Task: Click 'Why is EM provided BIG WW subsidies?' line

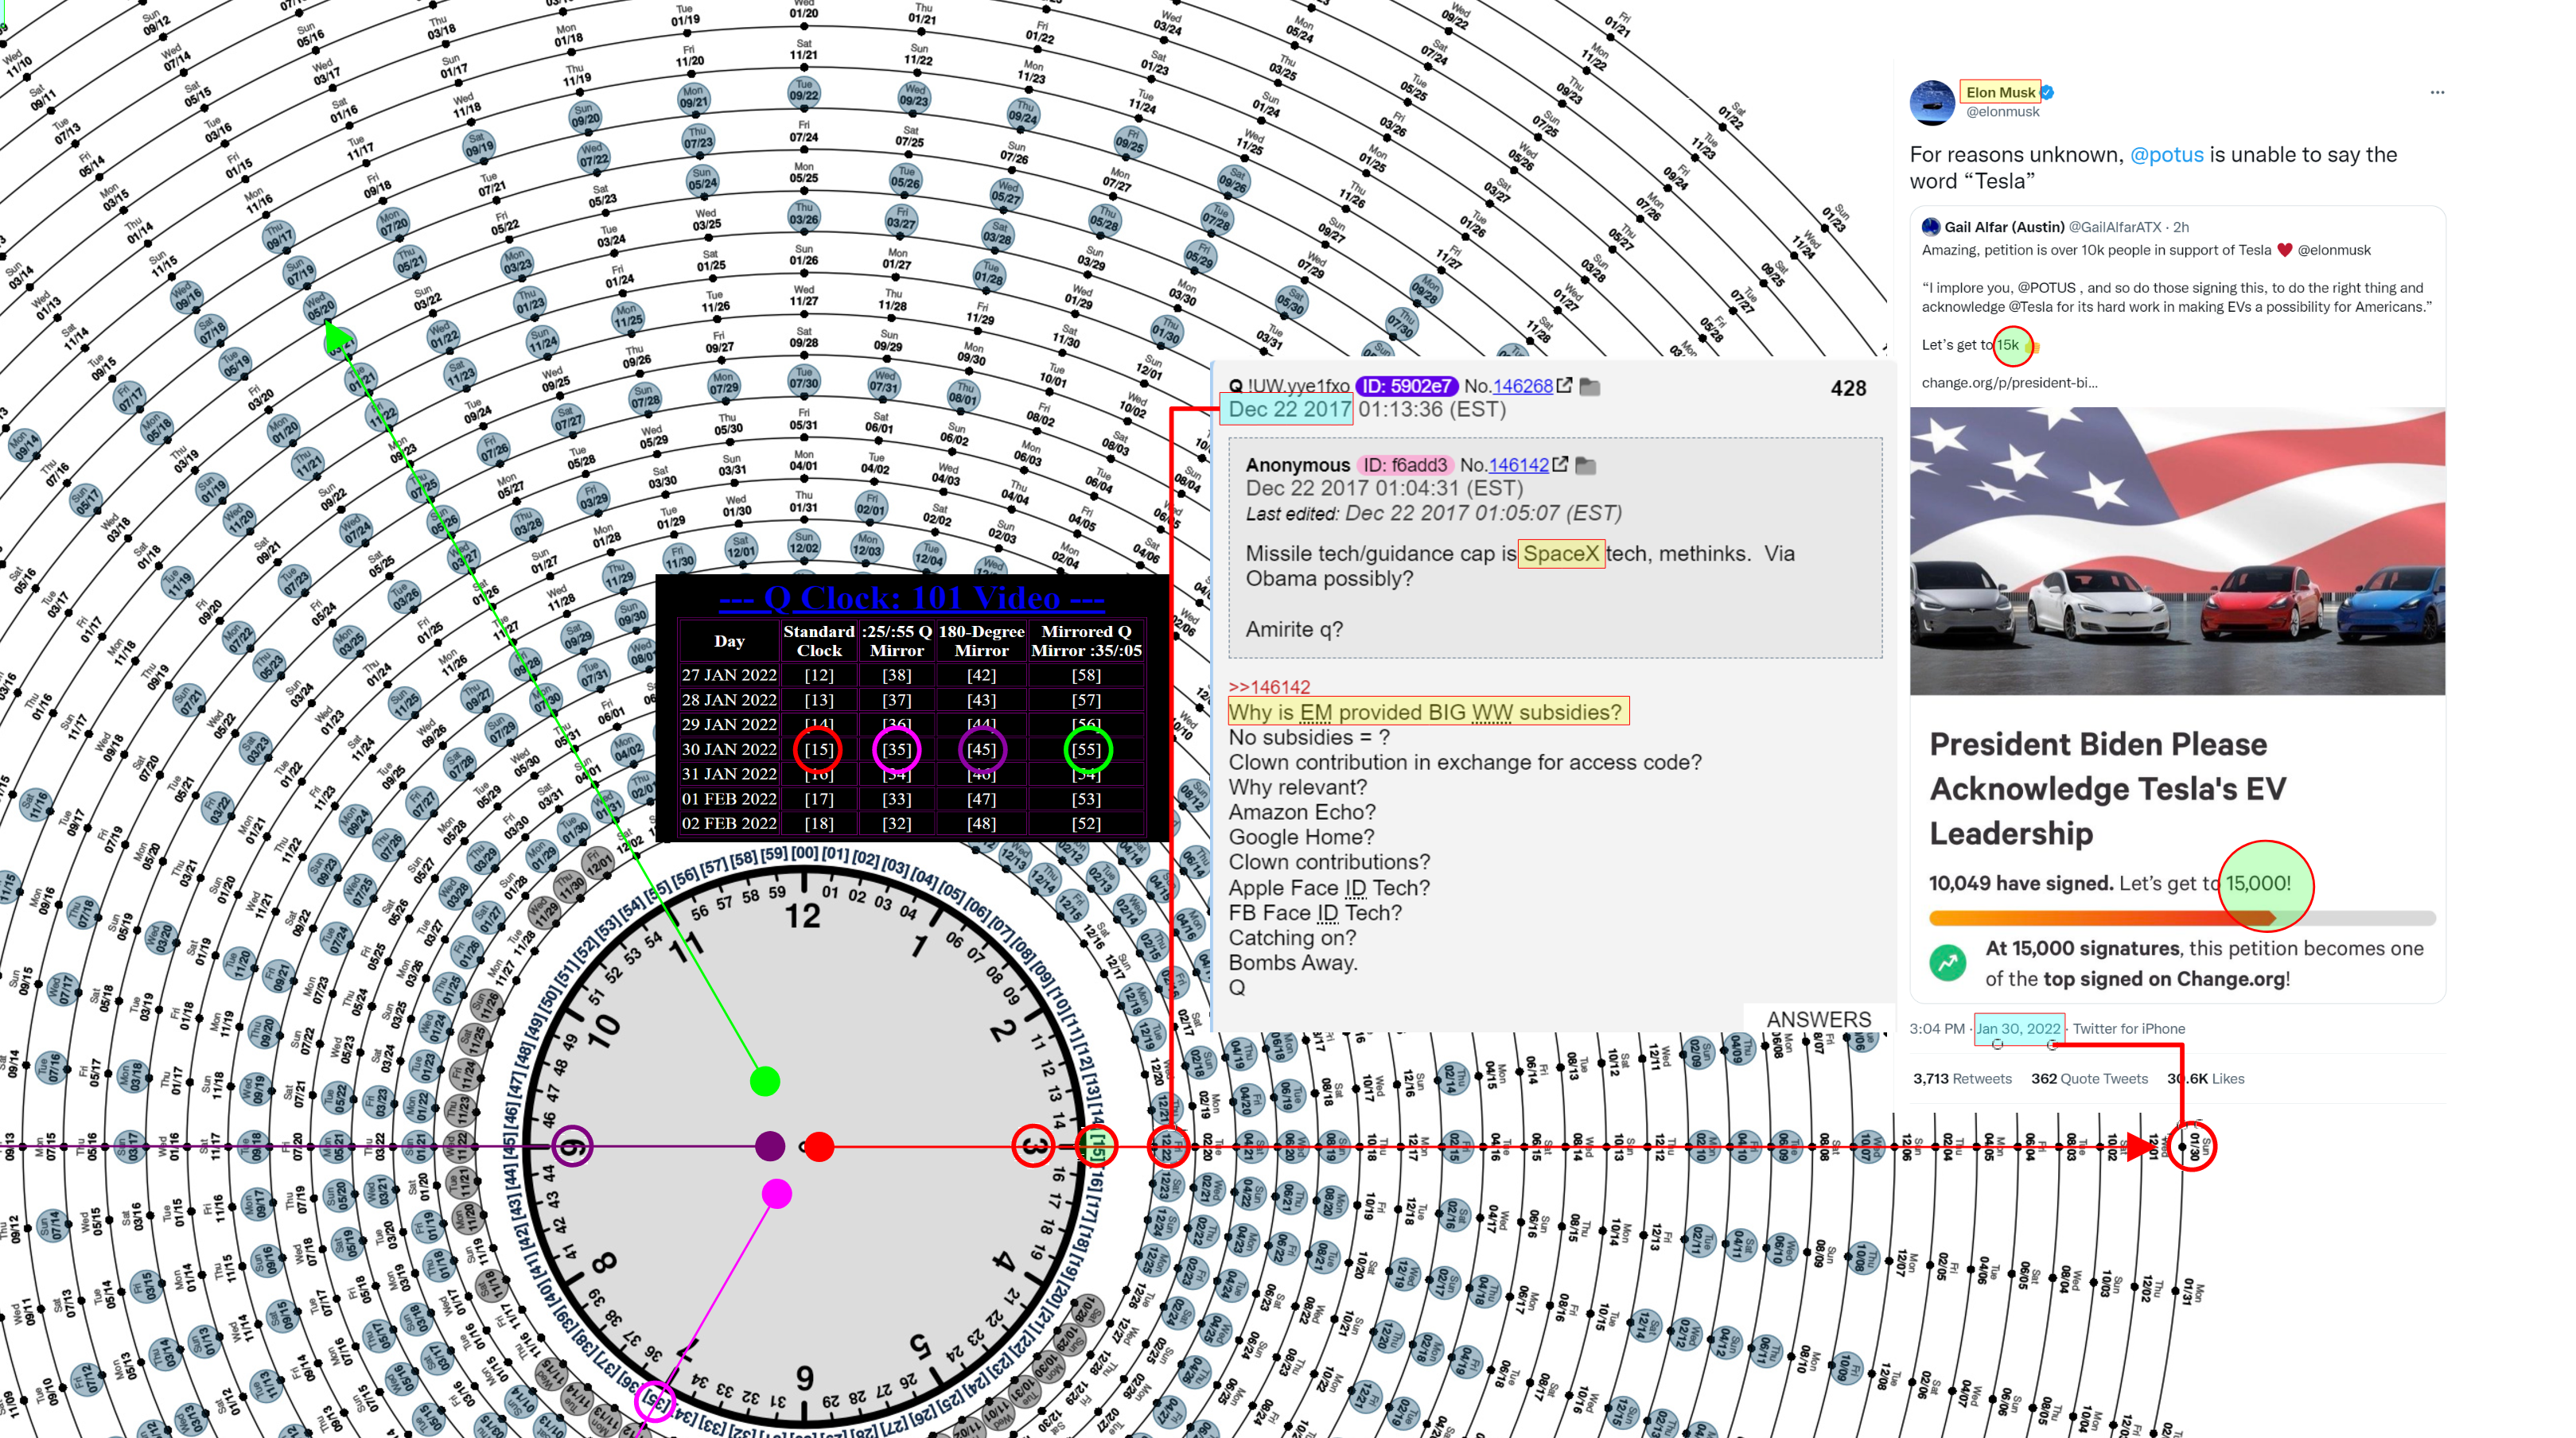Action: tap(1425, 712)
